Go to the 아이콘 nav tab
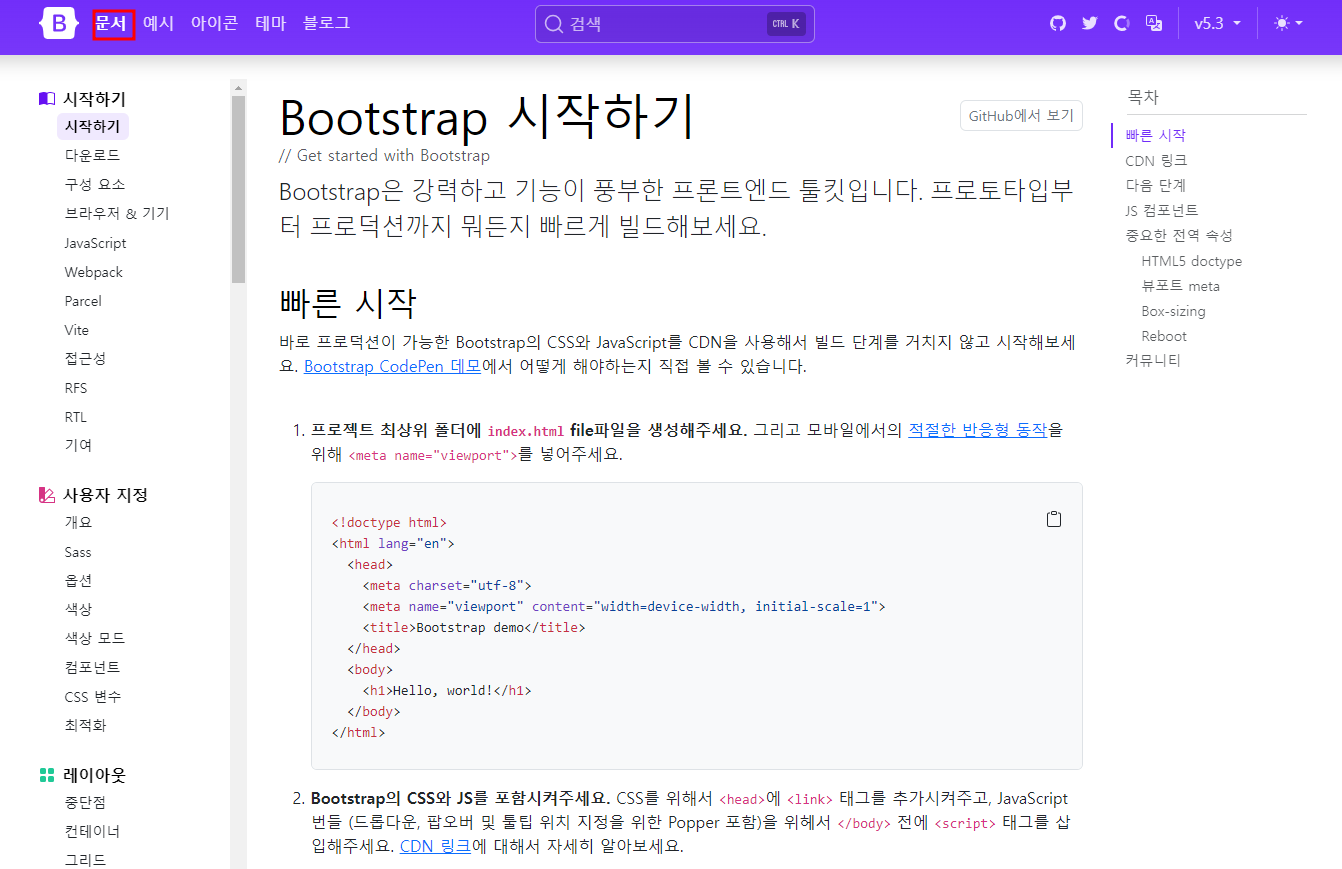 pos(214,23)
